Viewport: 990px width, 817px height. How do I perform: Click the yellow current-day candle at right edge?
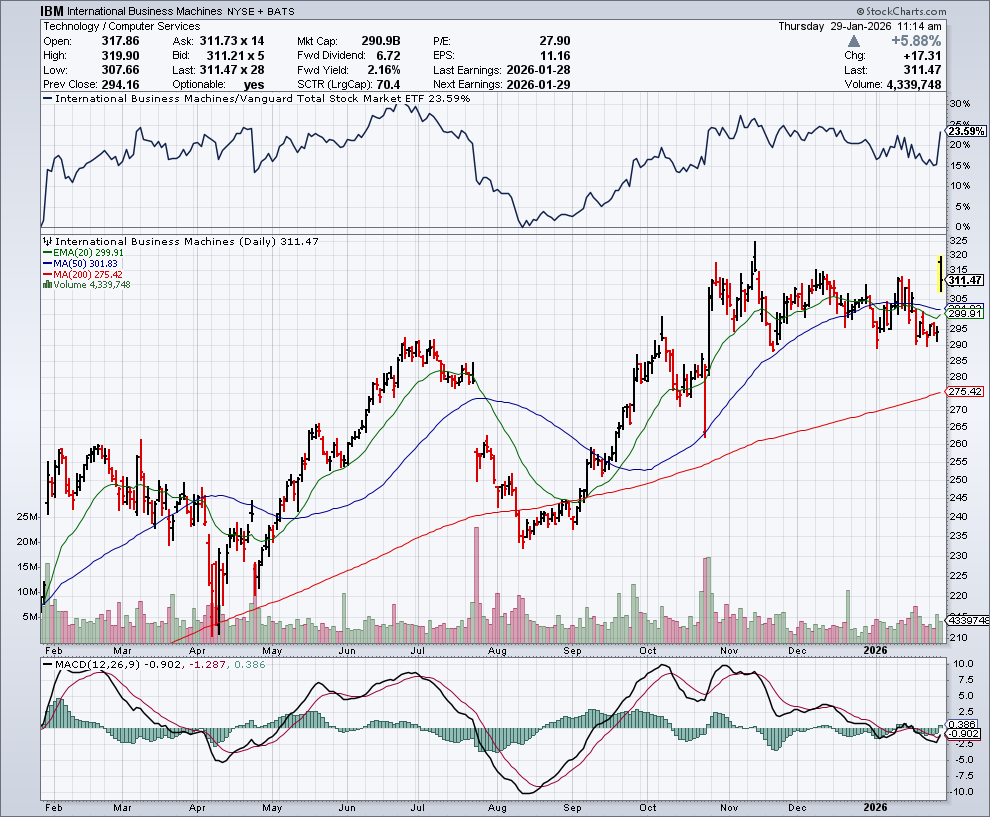pos(939,274)
